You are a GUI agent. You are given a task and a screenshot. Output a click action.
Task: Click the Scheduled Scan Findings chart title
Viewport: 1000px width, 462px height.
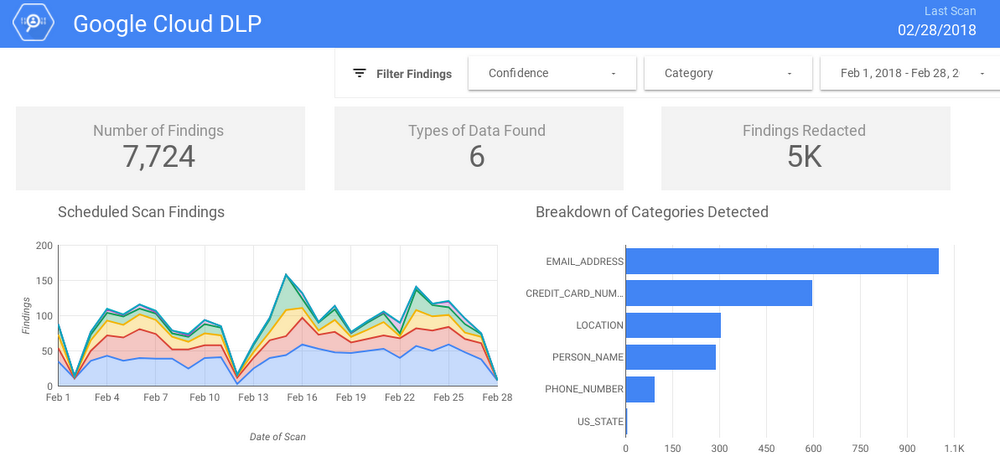coord(141,212)
